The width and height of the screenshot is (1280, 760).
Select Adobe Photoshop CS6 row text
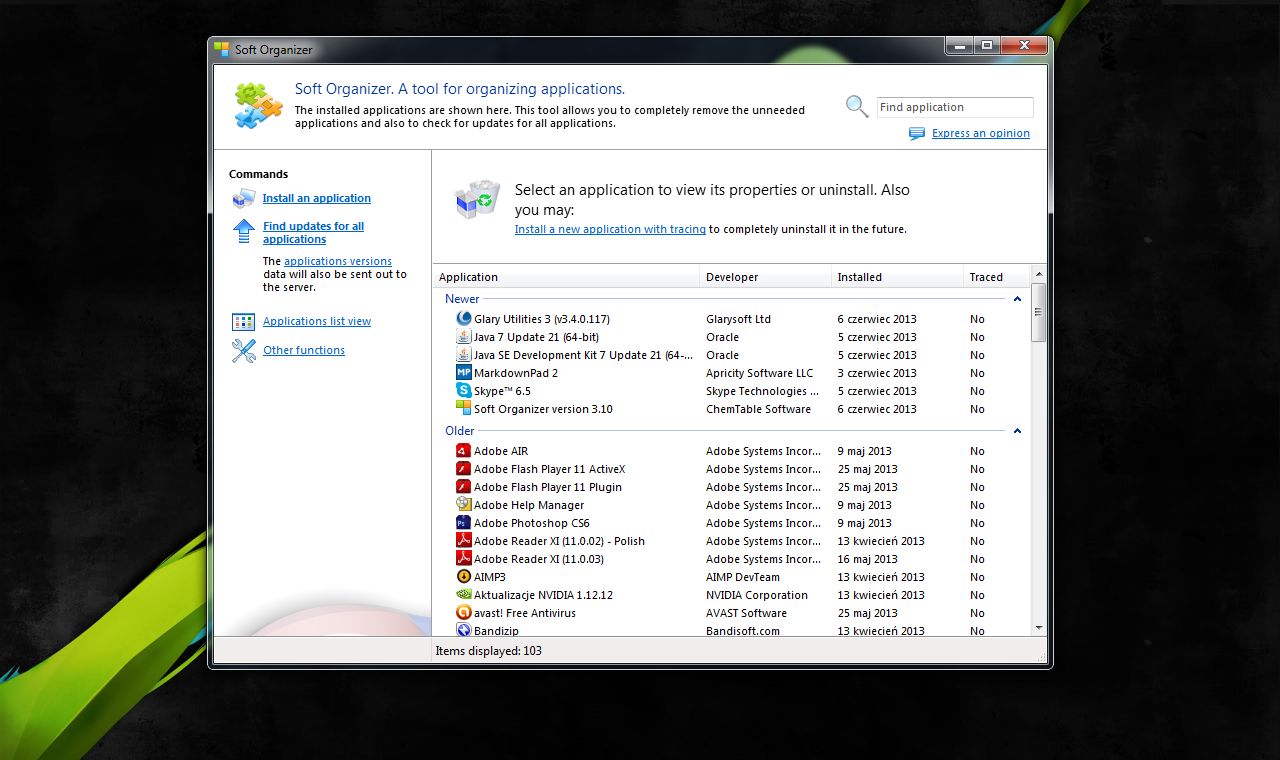(532, 523)
